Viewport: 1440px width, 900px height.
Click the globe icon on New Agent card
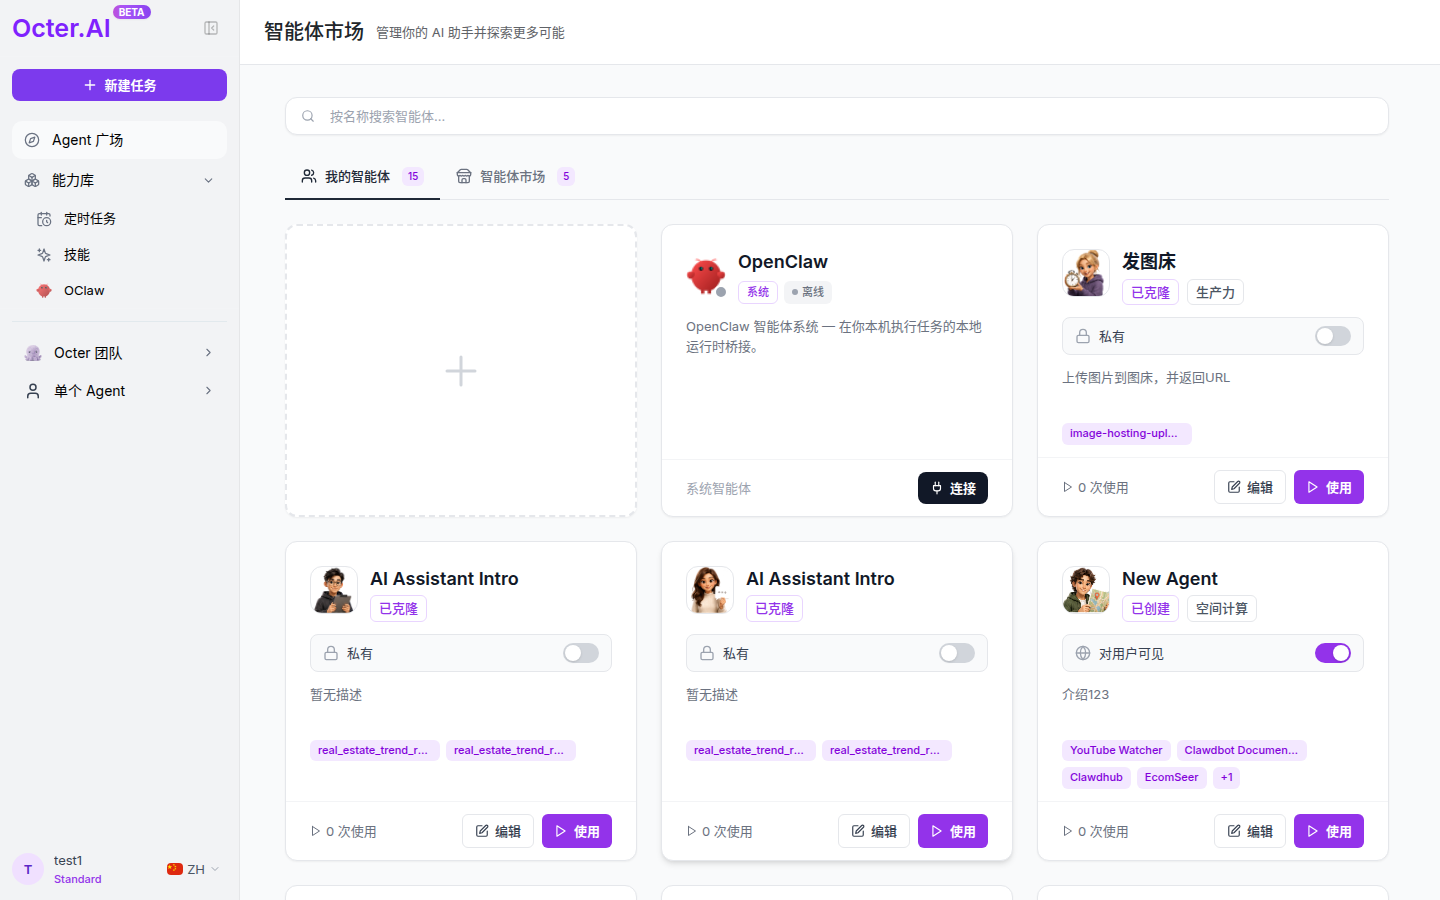(1083, 653)
